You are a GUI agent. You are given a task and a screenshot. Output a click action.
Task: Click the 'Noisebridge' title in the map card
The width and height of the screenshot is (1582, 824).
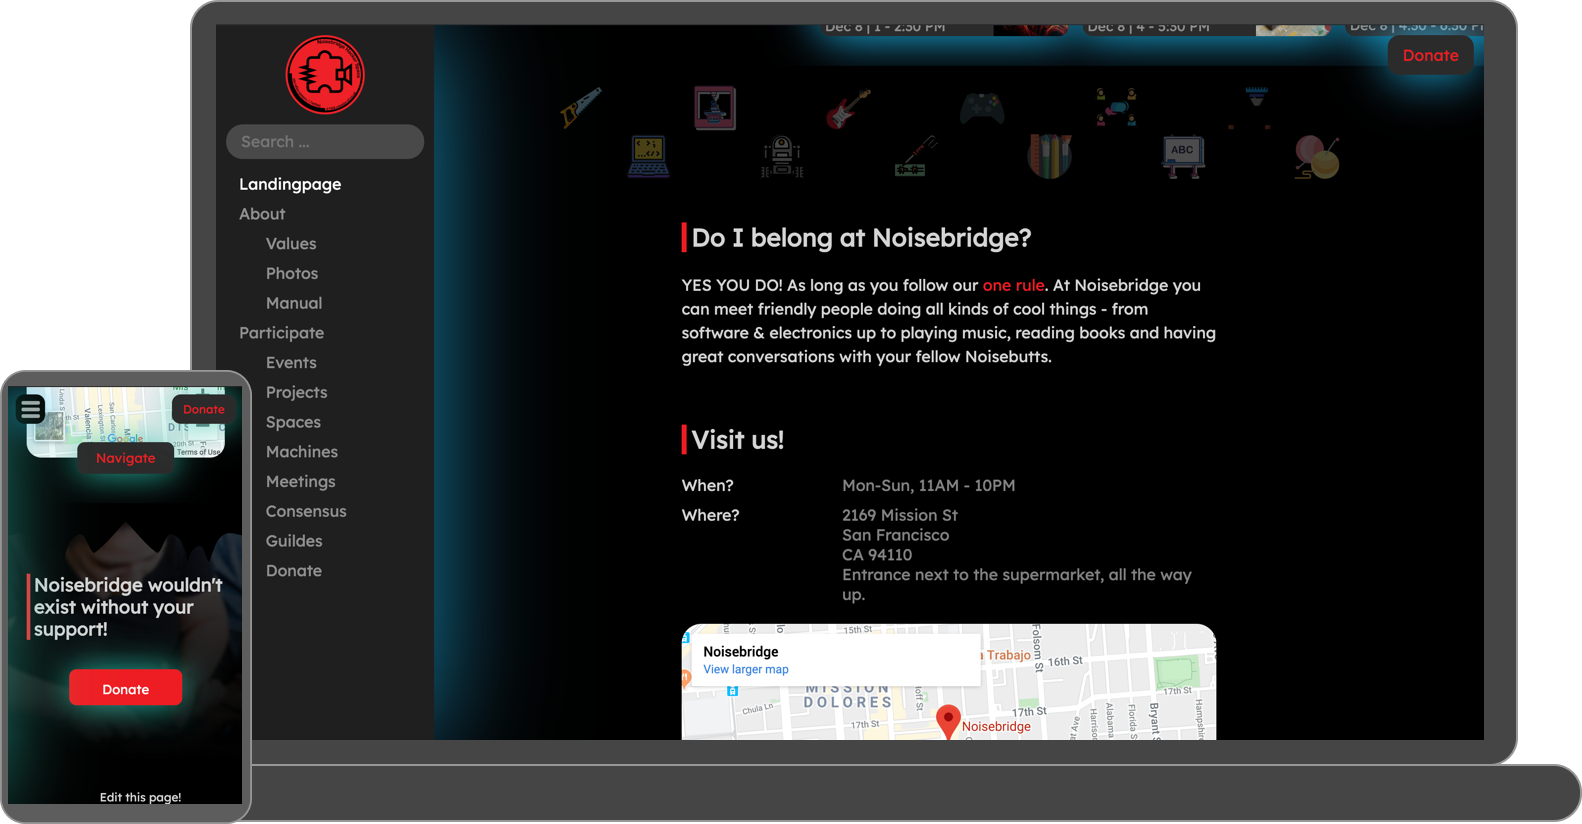click(x=741, y=652)
